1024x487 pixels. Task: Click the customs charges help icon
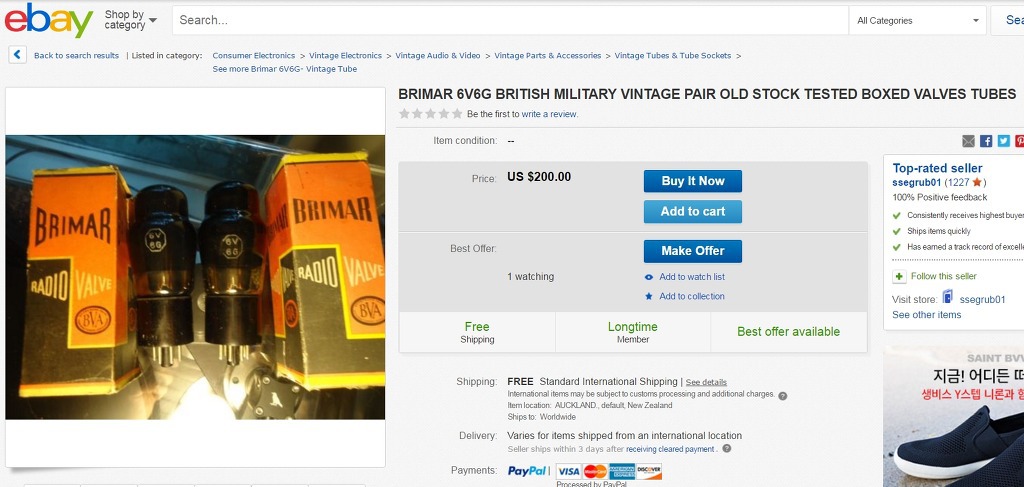point(783,395)
